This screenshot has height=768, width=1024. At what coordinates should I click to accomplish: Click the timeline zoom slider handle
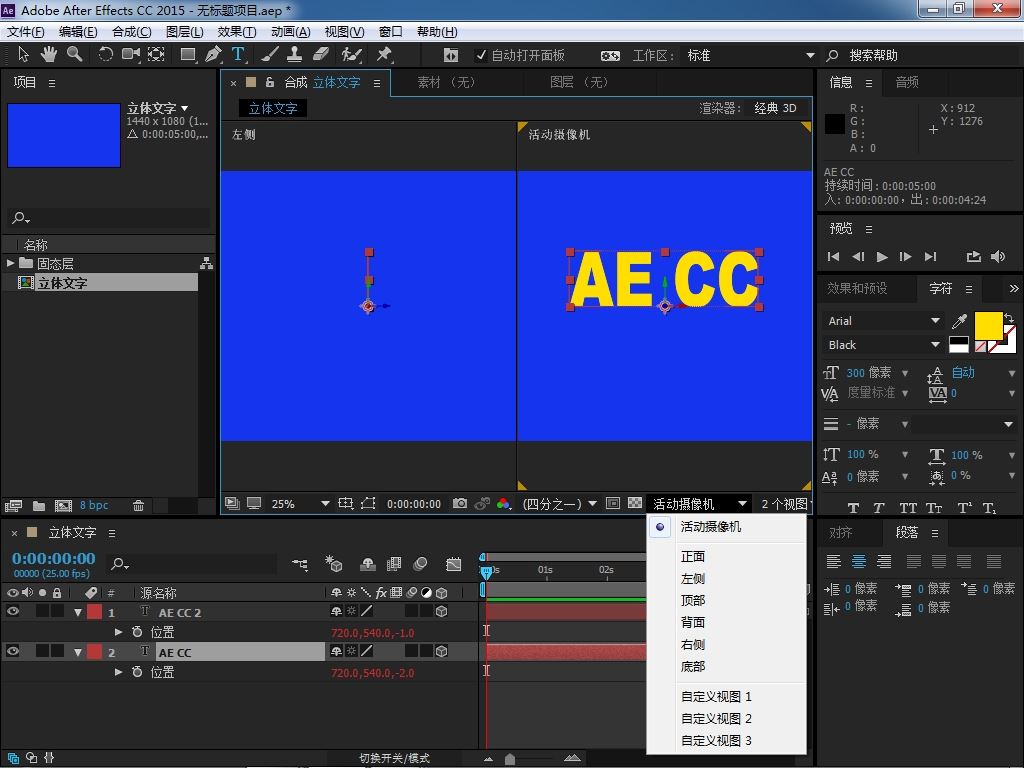coord(510,758)
